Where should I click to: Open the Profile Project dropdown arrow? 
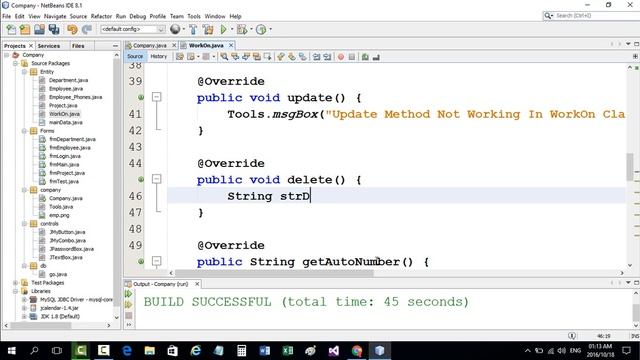270,29
